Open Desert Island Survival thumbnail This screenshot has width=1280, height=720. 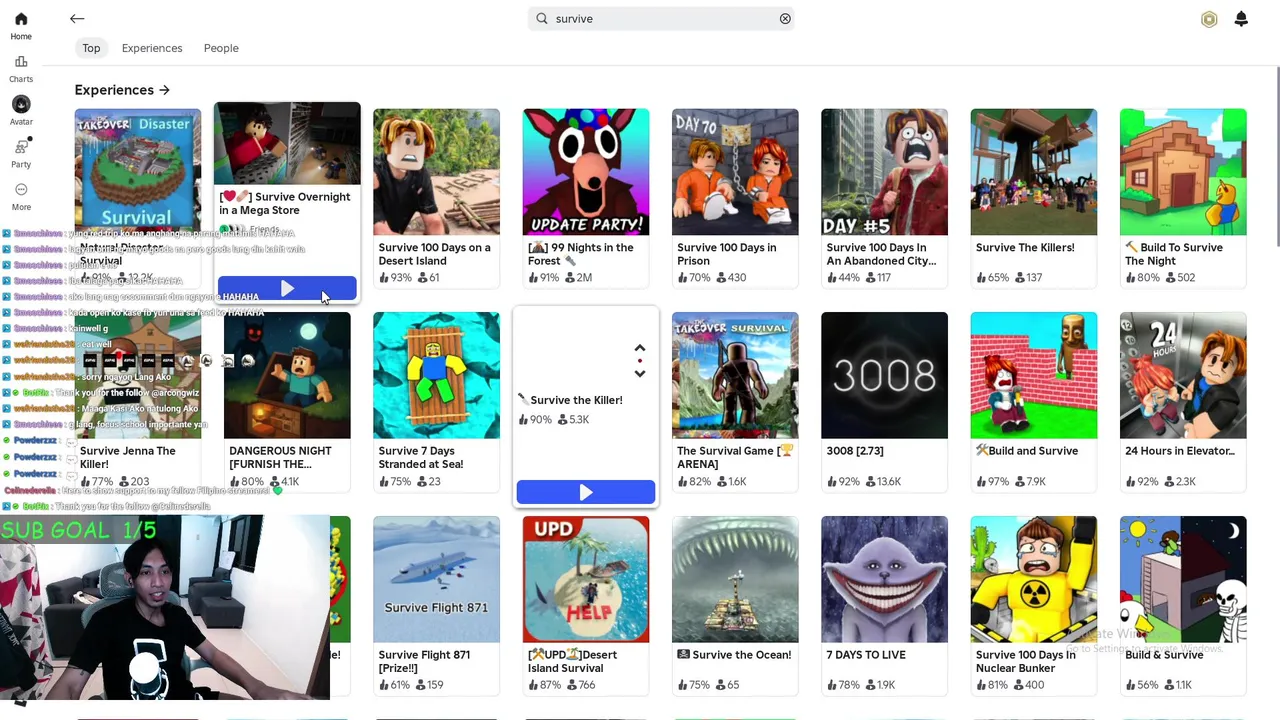pyautogui.click(x=586, y=579)
